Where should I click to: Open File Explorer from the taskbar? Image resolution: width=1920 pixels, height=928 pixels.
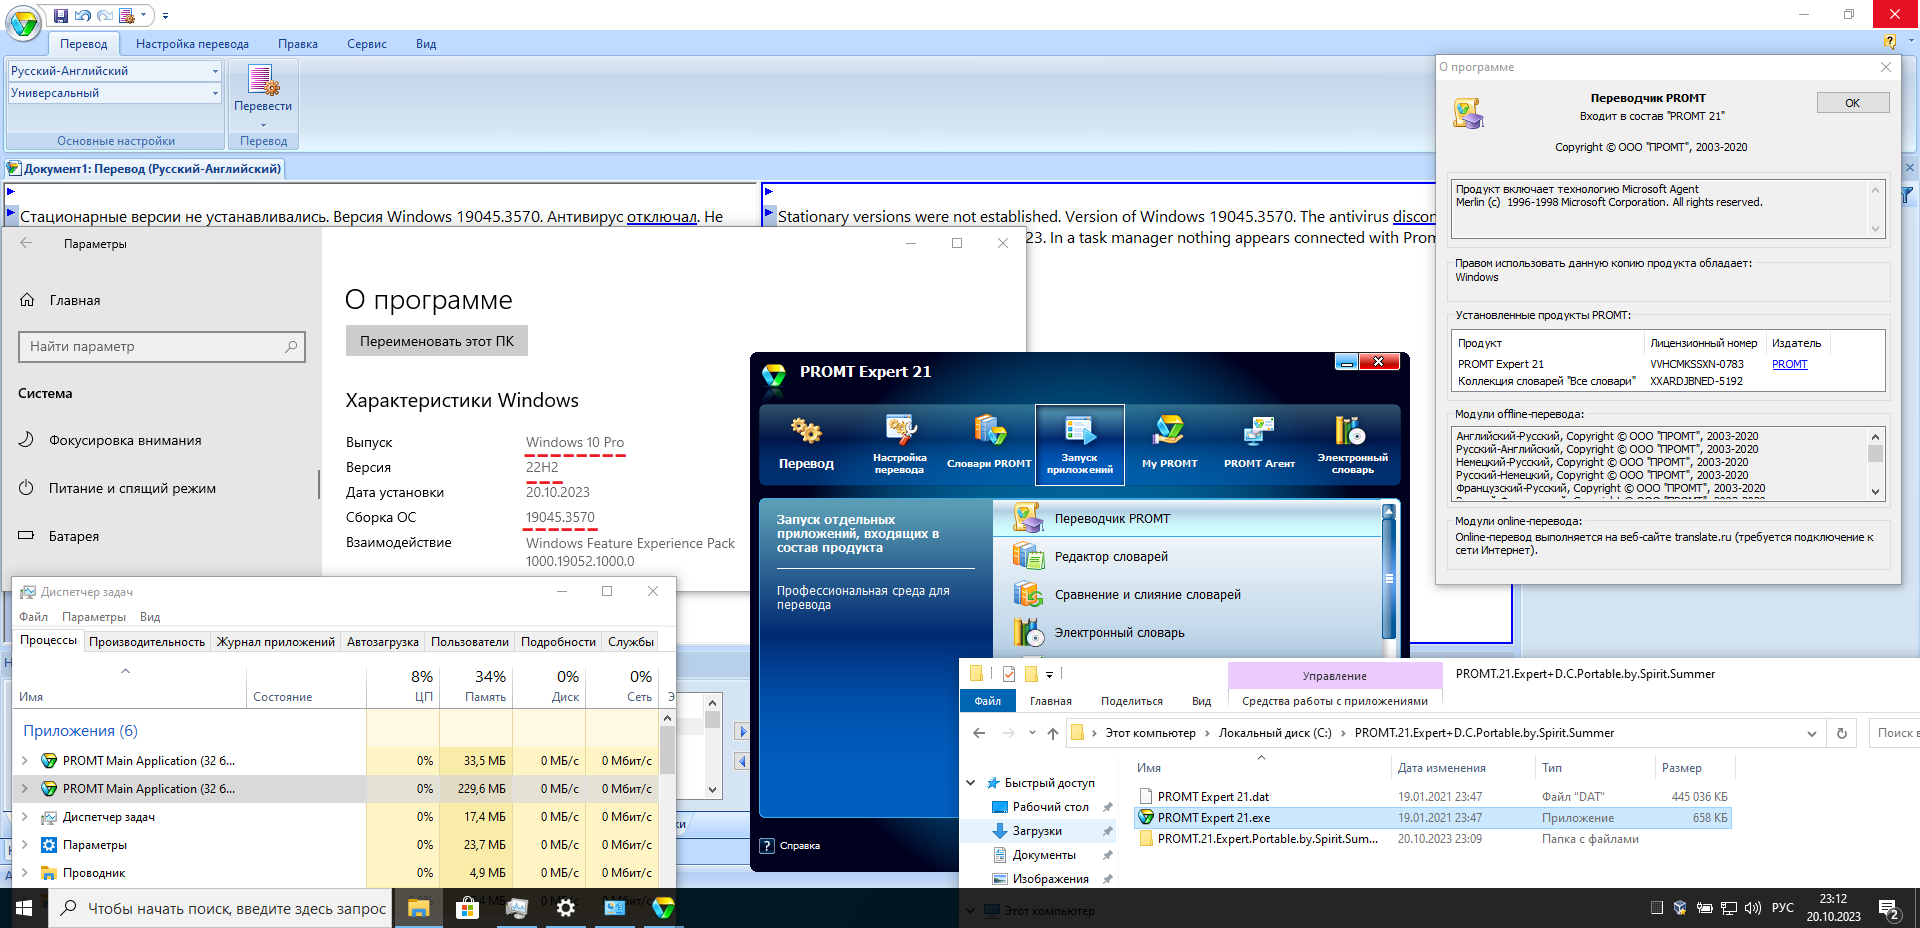[x=418, y=908]
